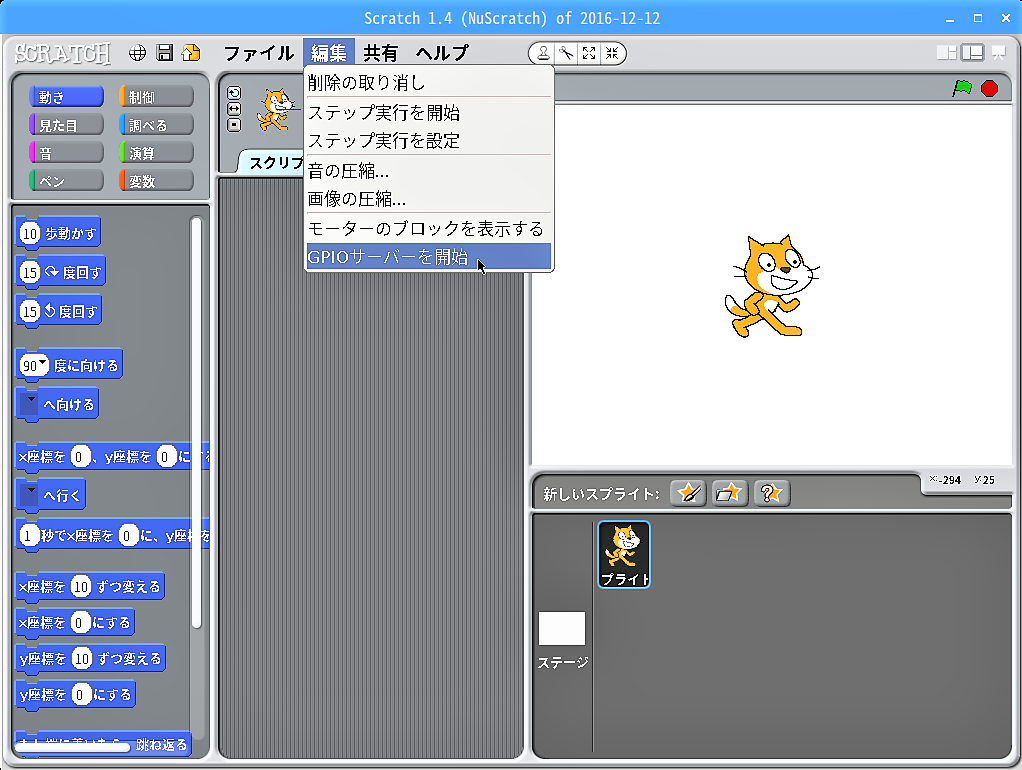Click the blocks palette vertical scrollbar
The image size is (1022, 770).
[196, 422]
